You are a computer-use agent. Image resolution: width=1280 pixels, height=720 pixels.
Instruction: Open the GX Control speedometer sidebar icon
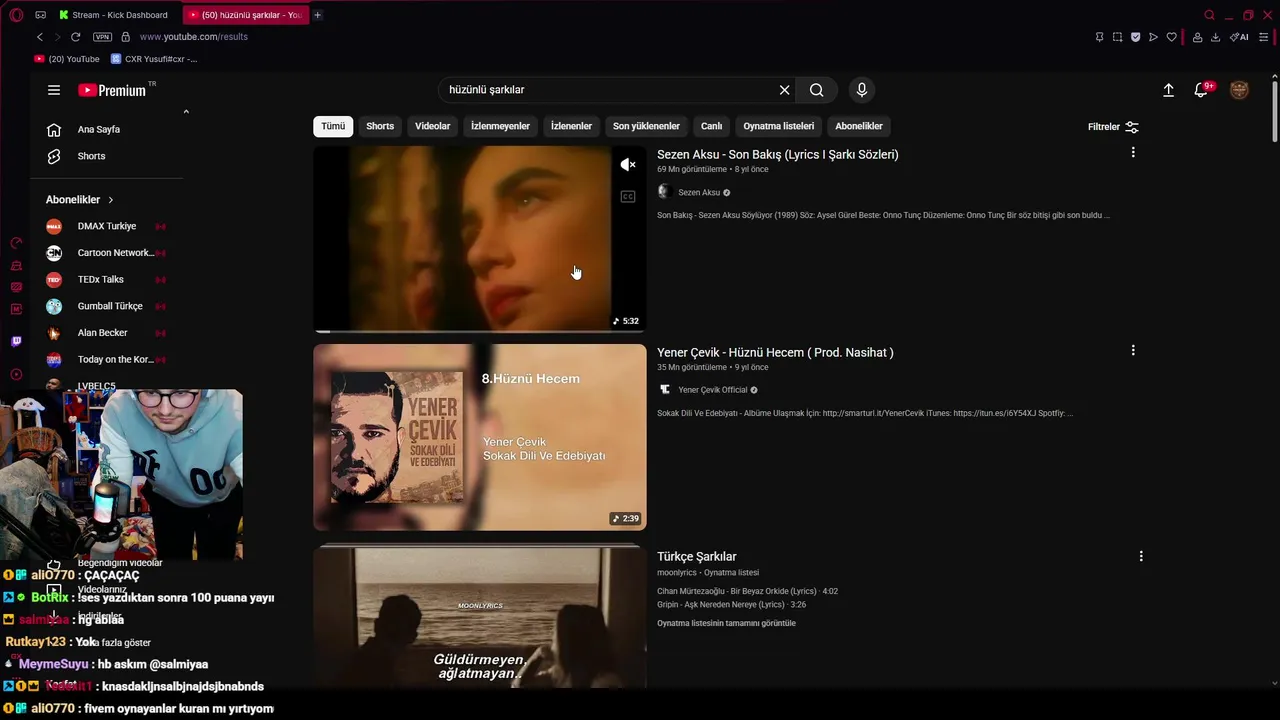[x=16, y=243]
